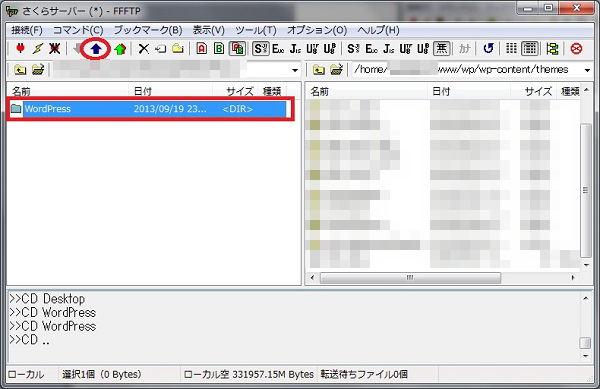Viewport: 600px width, 389px height.
Task: Open the 接続(F) menu
Action: tap(27, 30)
